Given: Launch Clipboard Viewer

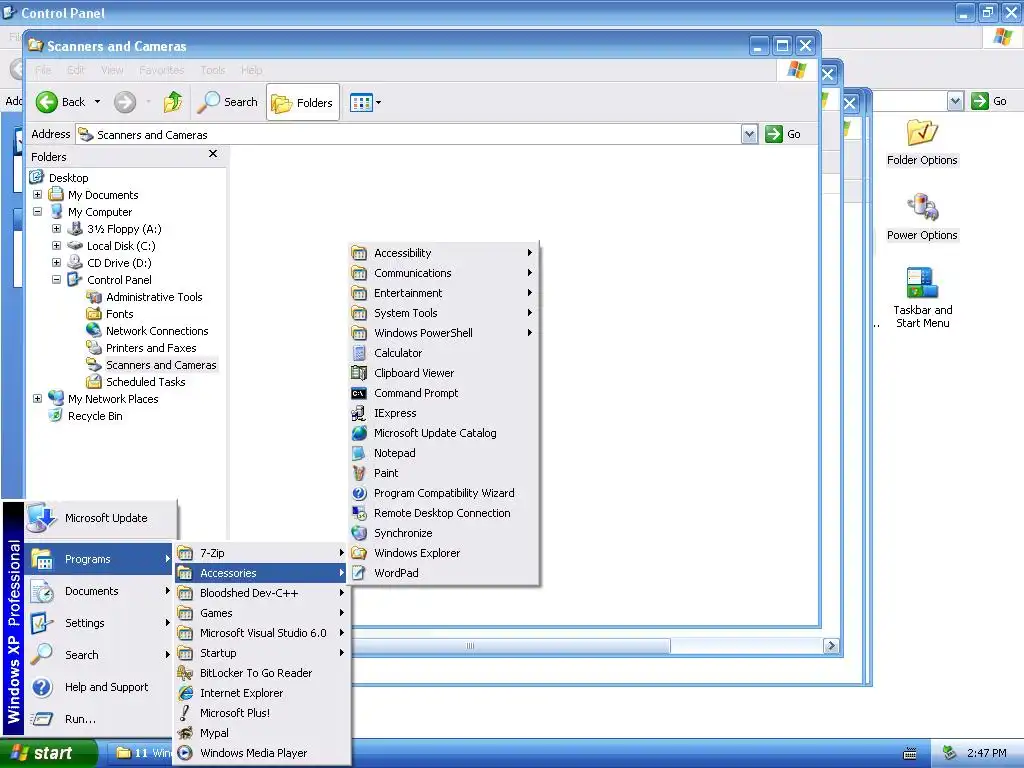Looking at the screenshot, I should (x=444, y=373).
